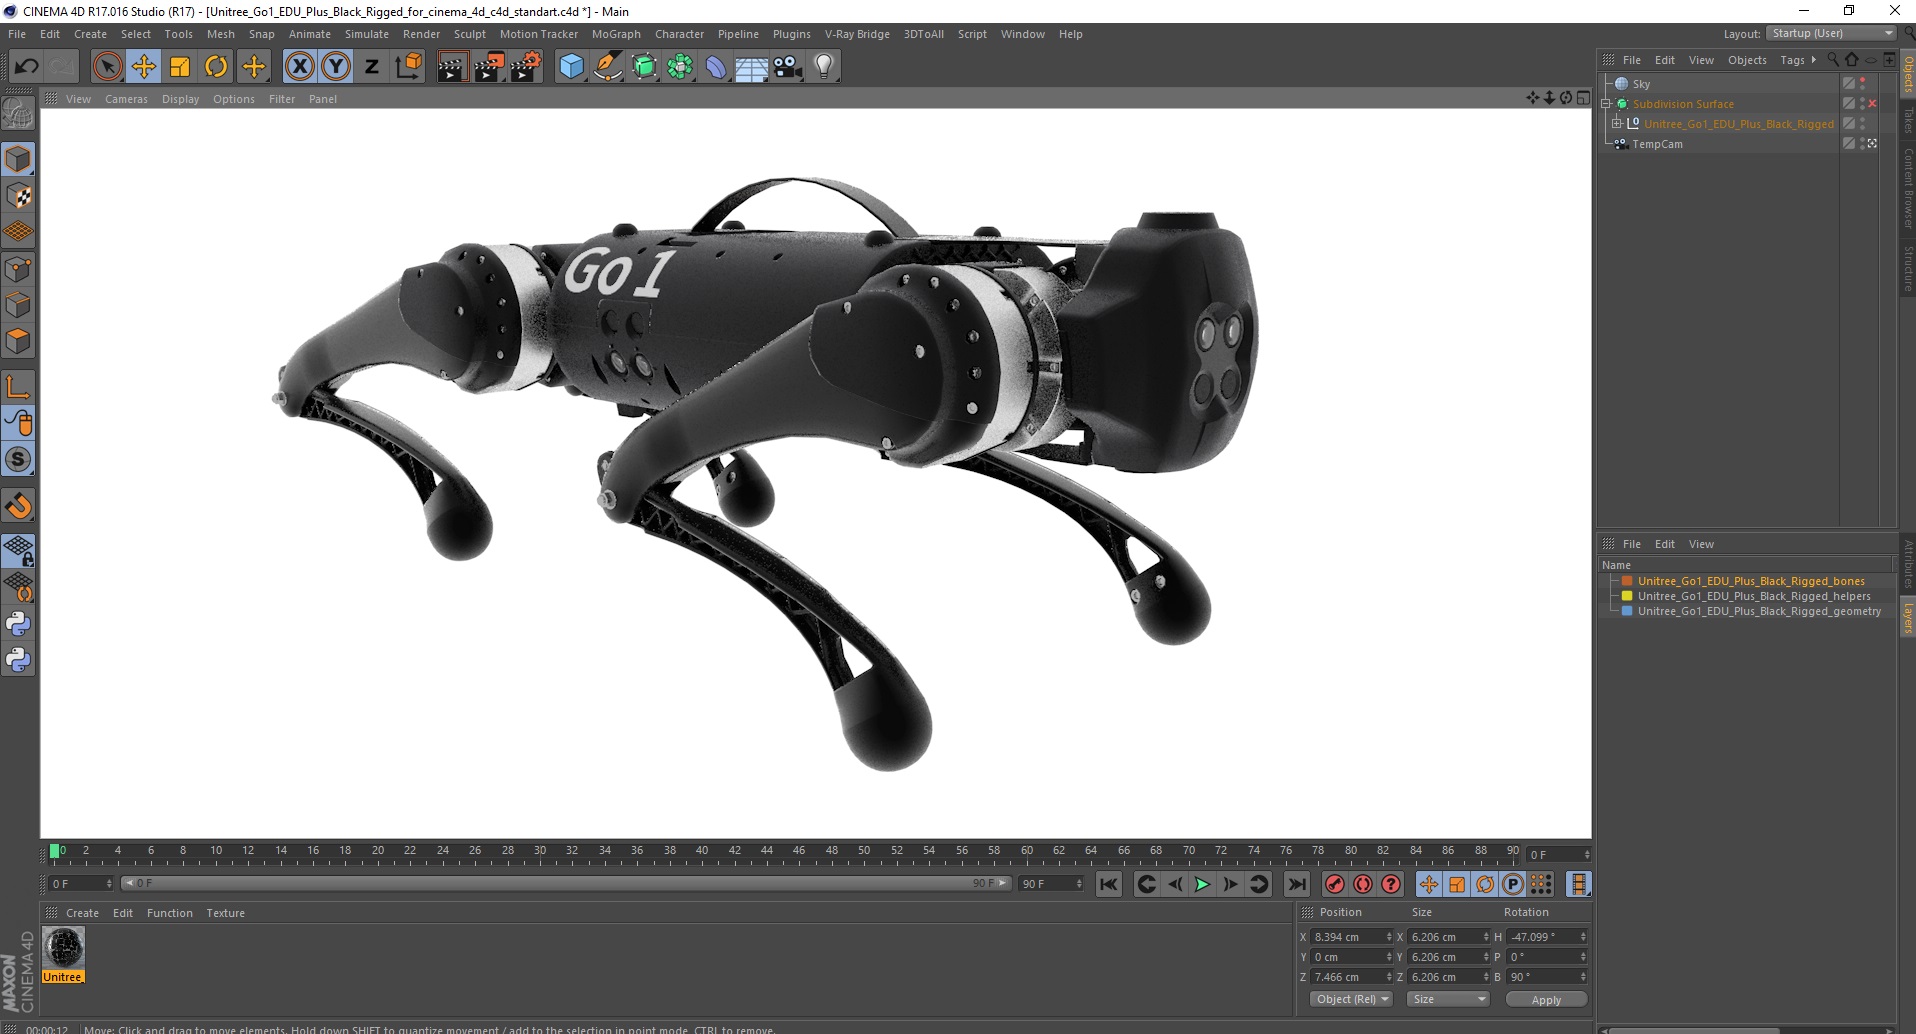This screenshot has width=1916, height=1034.
Task: Toggle Sky visibility dots
Action: [1862, 84]
